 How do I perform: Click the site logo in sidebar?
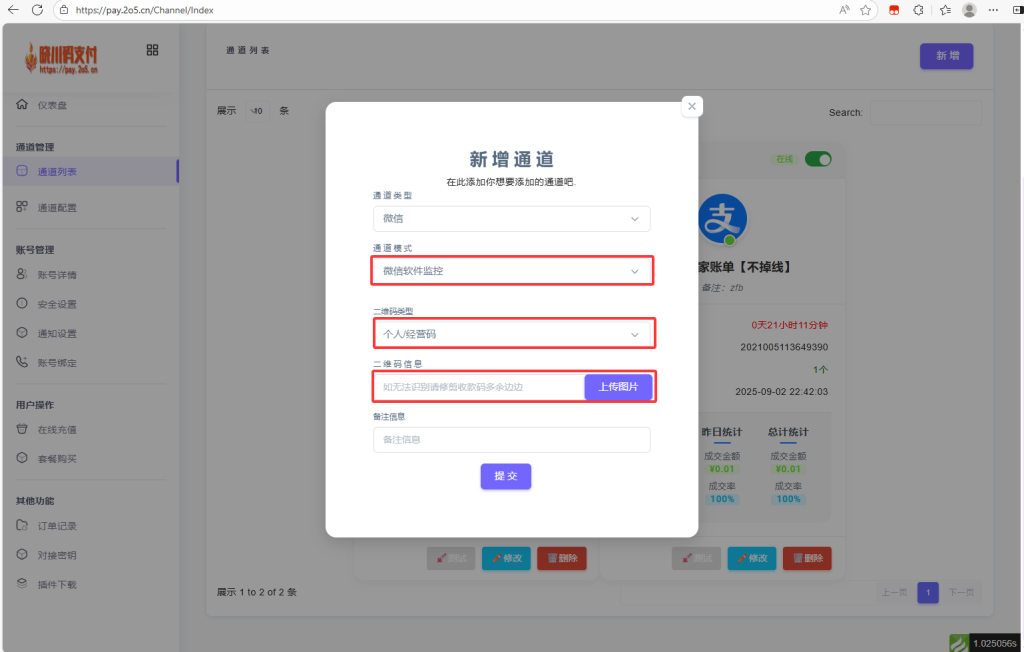62,58
